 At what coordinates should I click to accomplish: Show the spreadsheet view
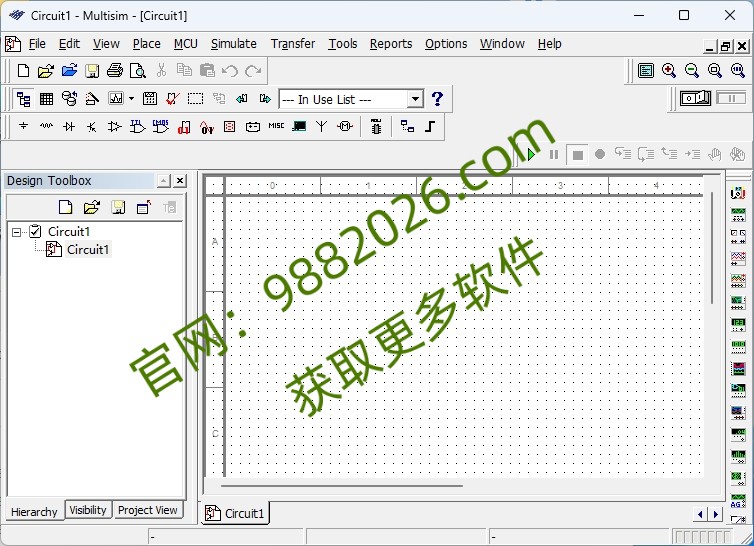[46, 99]
